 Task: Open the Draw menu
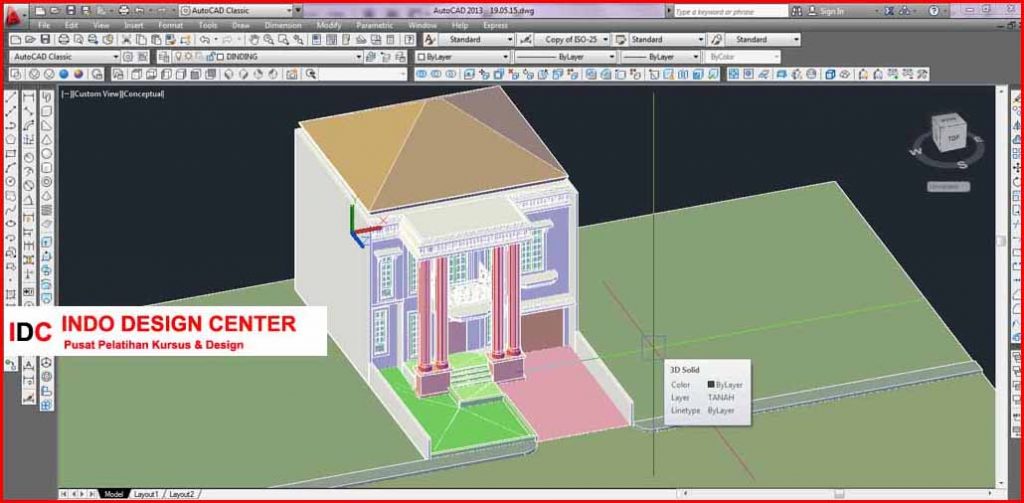[x=241, y=25]
